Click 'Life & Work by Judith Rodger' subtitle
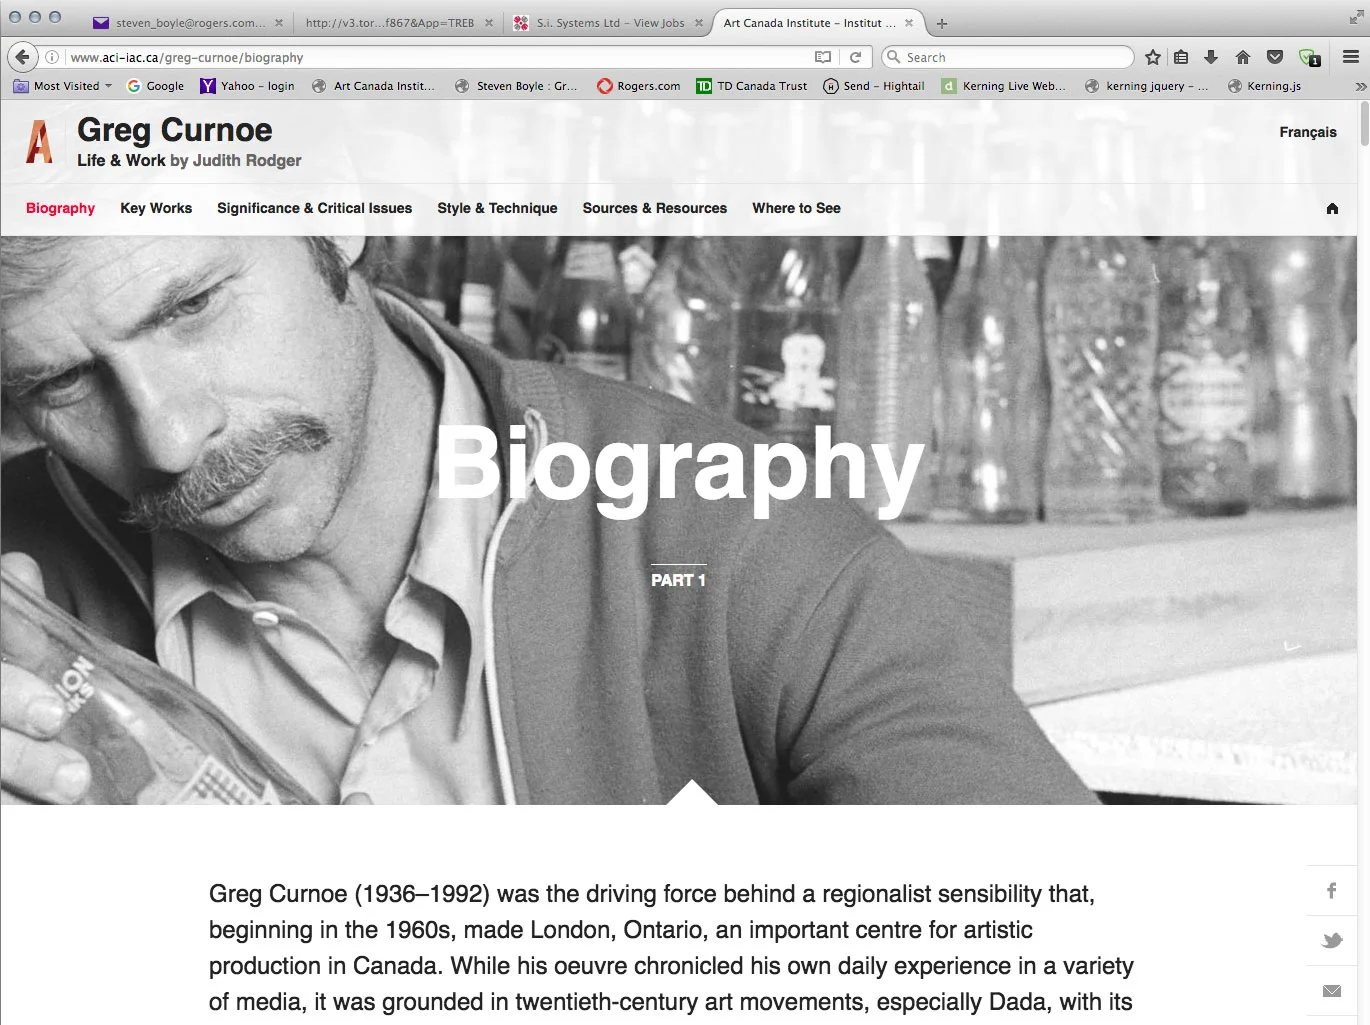1370x1025 pixels. [189, 160]
